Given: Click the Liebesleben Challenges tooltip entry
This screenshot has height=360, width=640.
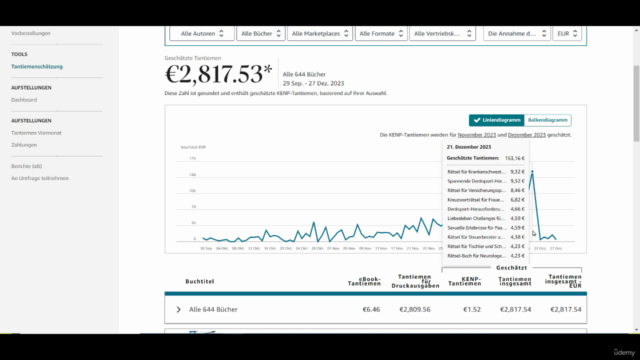Looking at the screenshot, I should pyautogui.click(x=486, y=218).
